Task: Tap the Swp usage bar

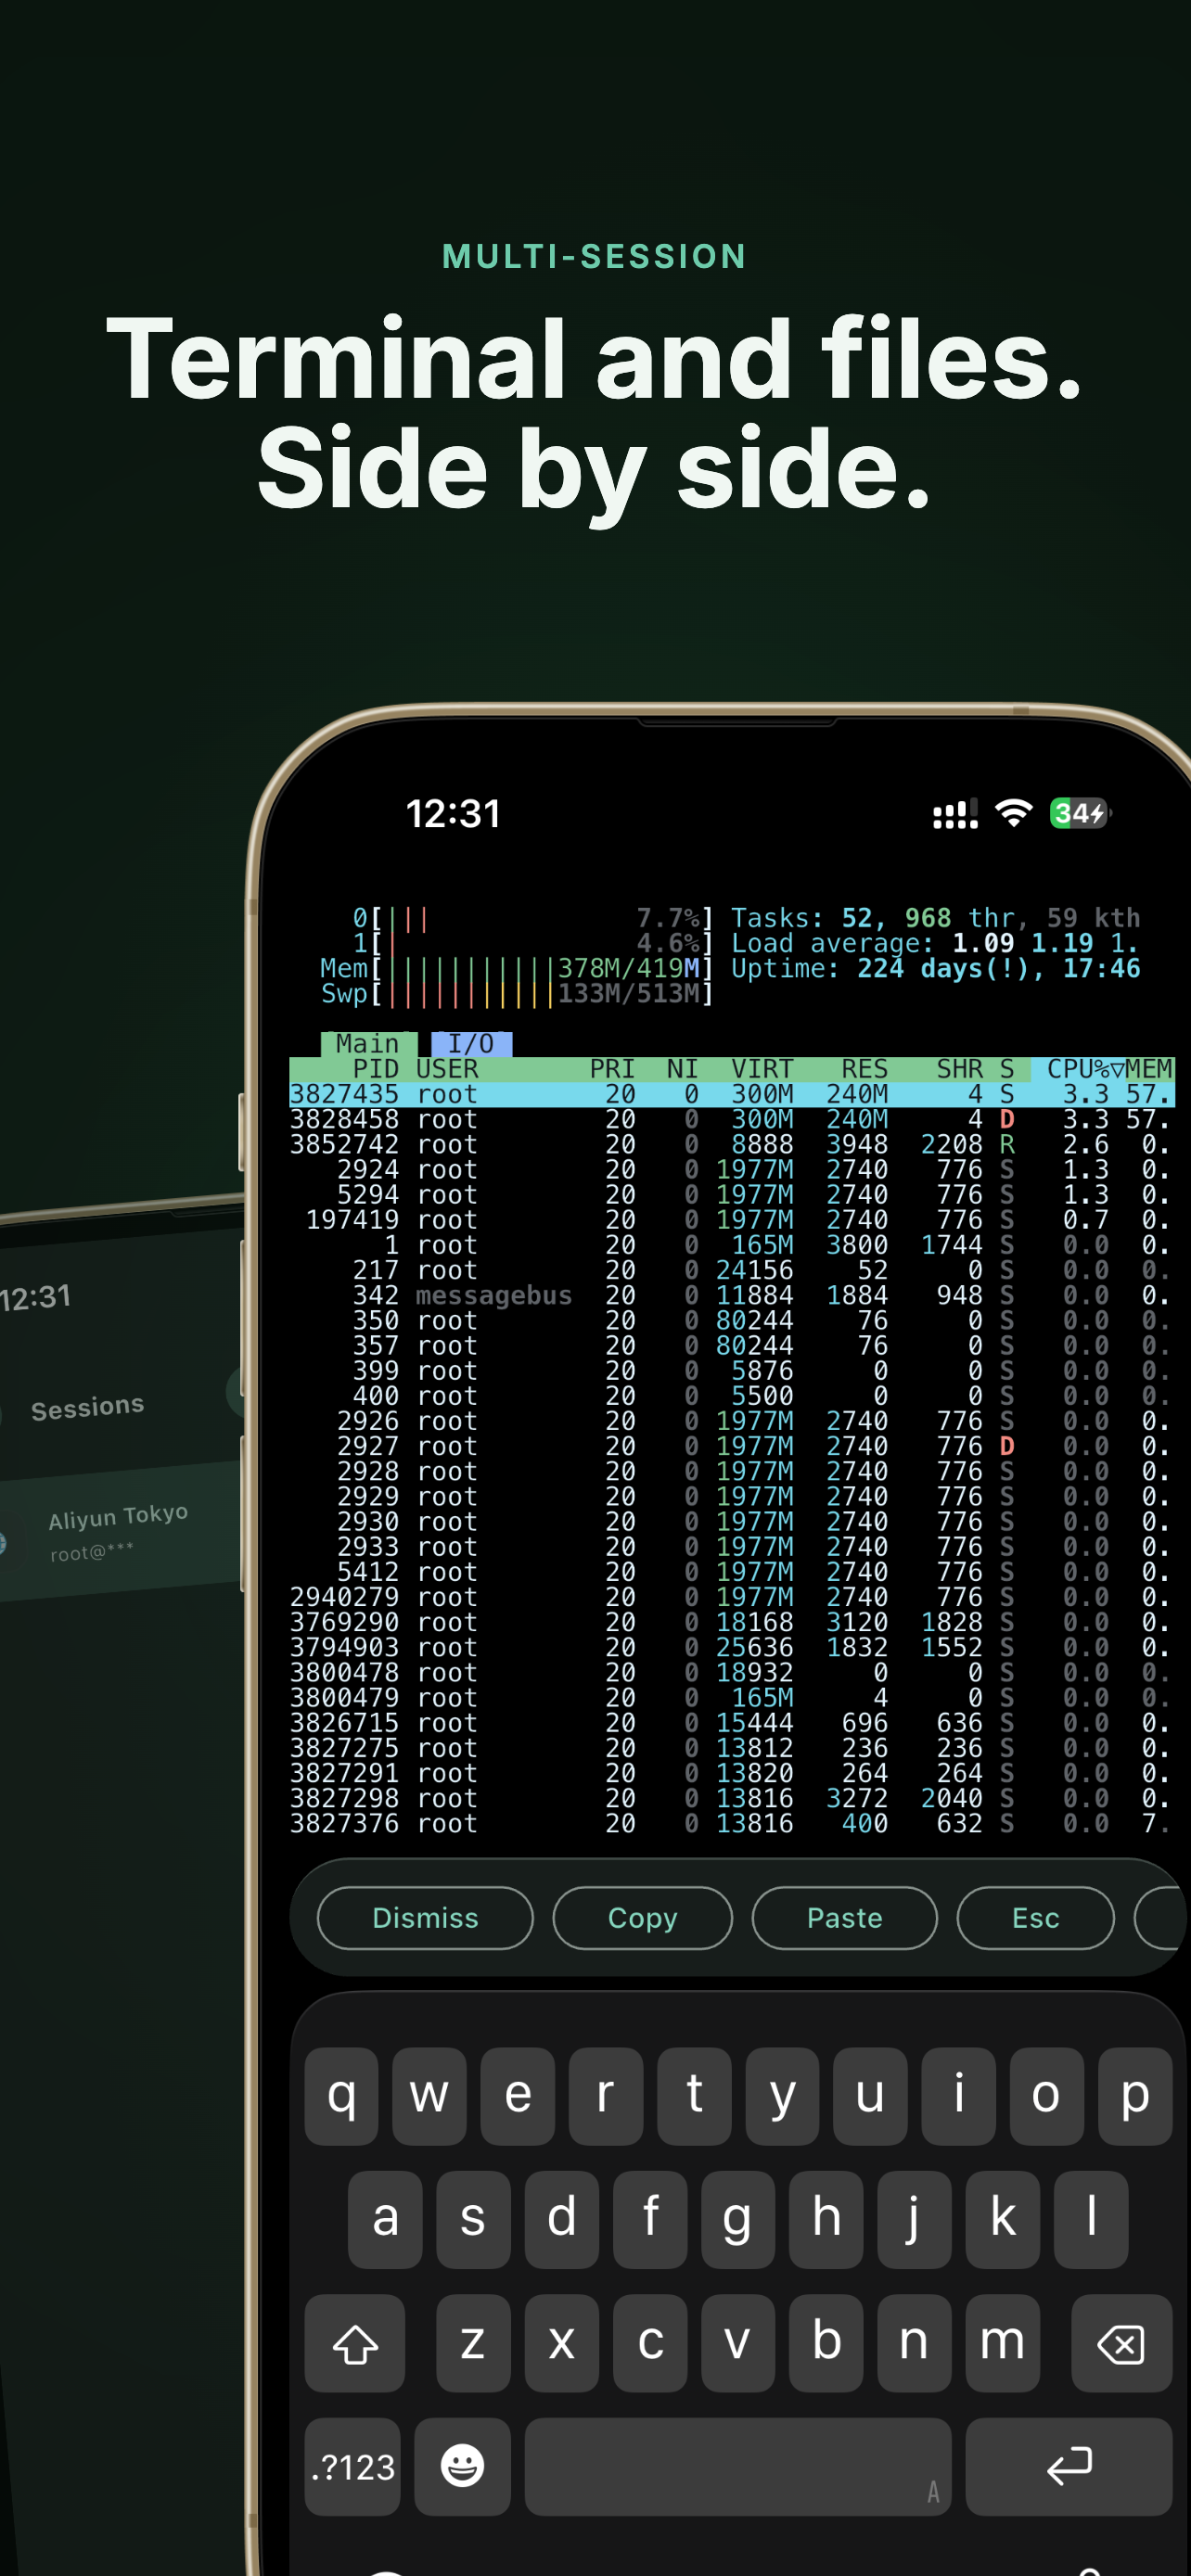Action: click(x=516, y=994)
